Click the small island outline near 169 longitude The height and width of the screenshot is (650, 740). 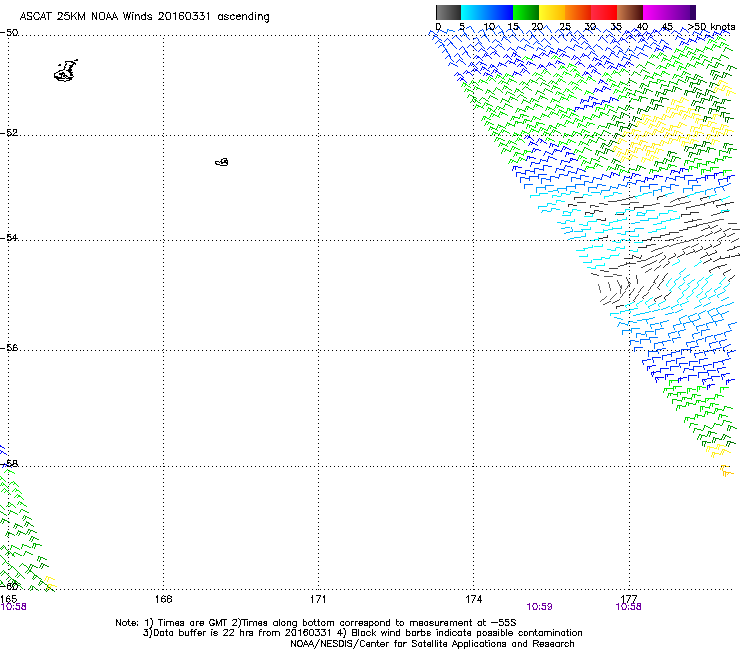(x=222, y=162)
